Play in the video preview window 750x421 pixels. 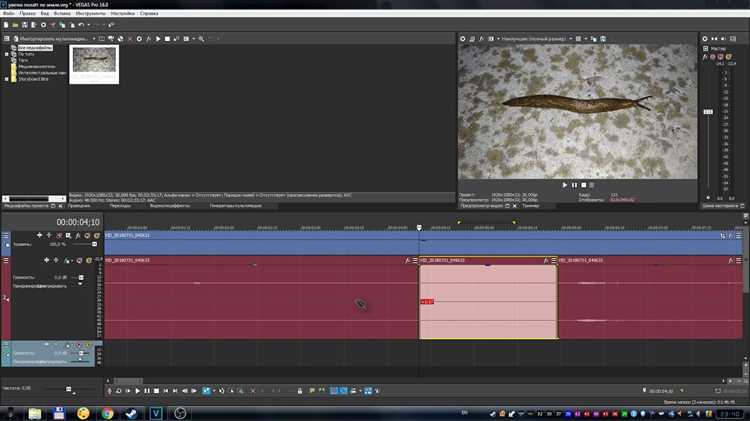click(565, 185)
